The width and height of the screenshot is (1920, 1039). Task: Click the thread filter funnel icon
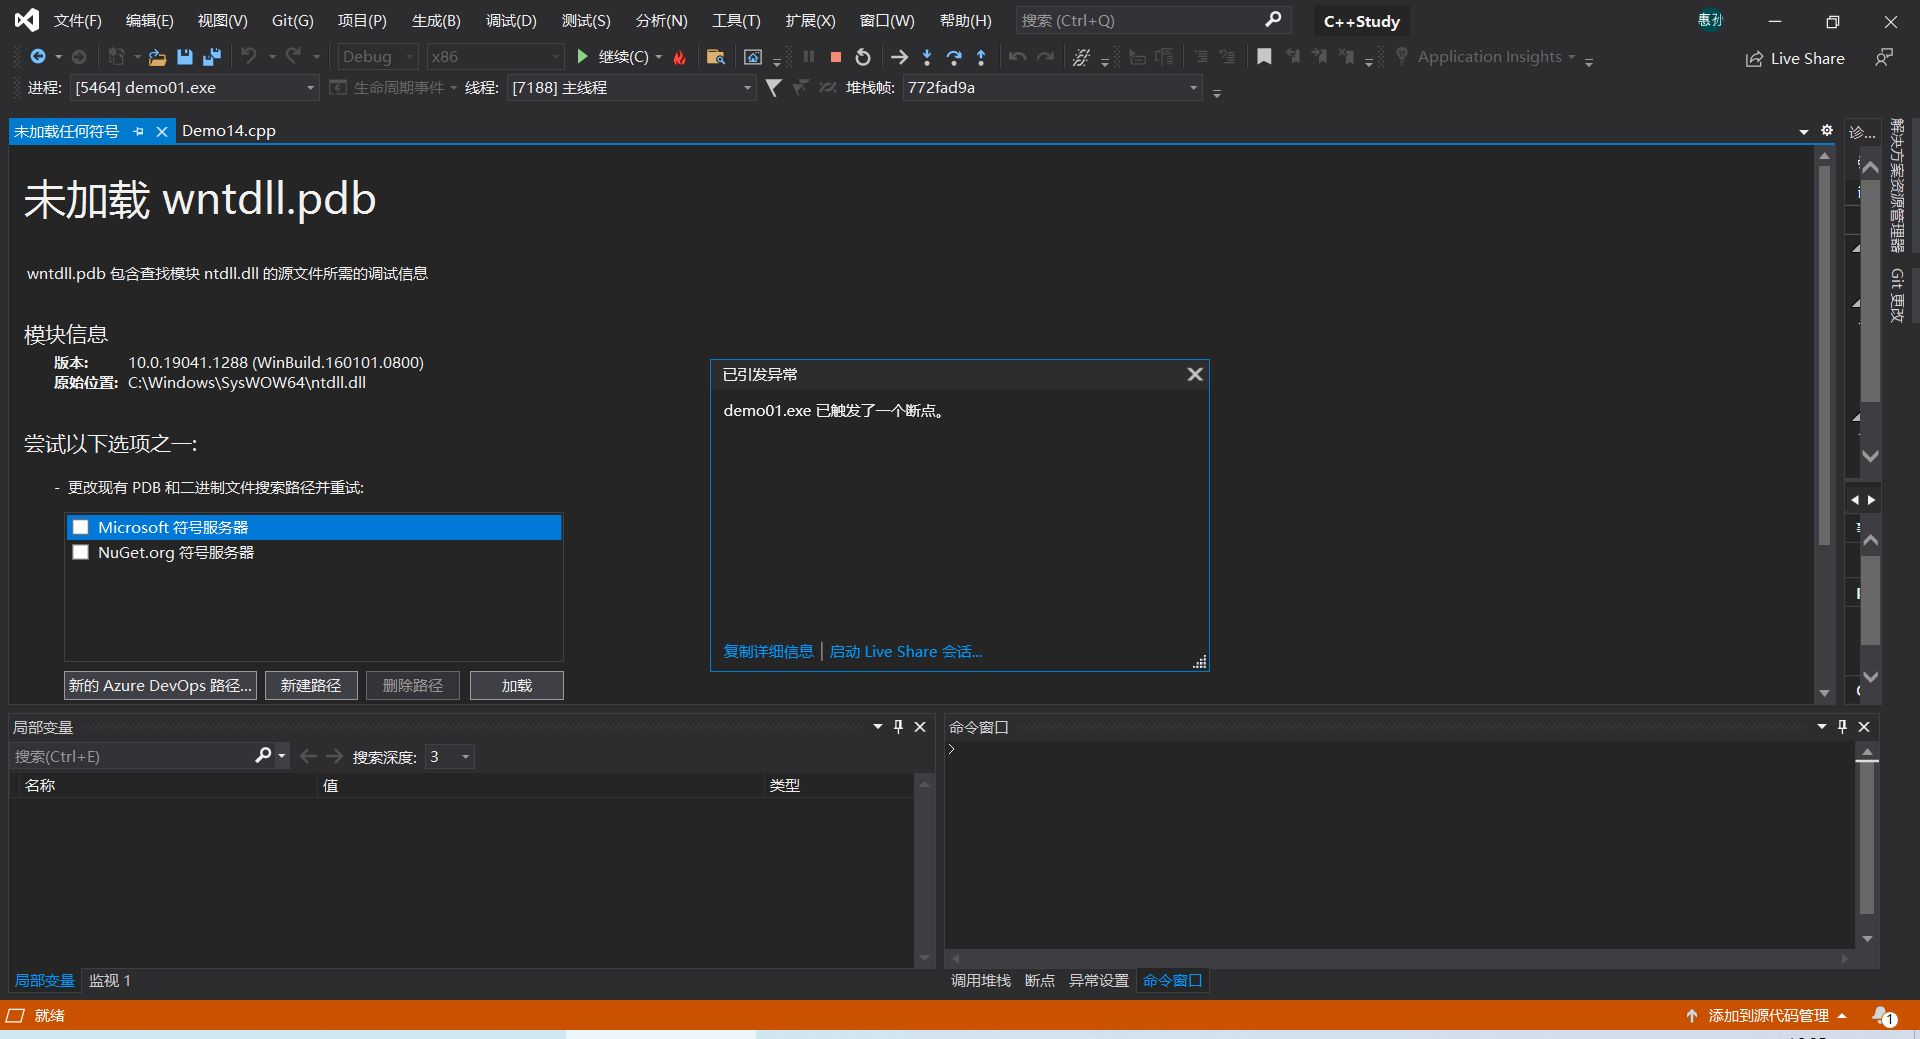773,88
